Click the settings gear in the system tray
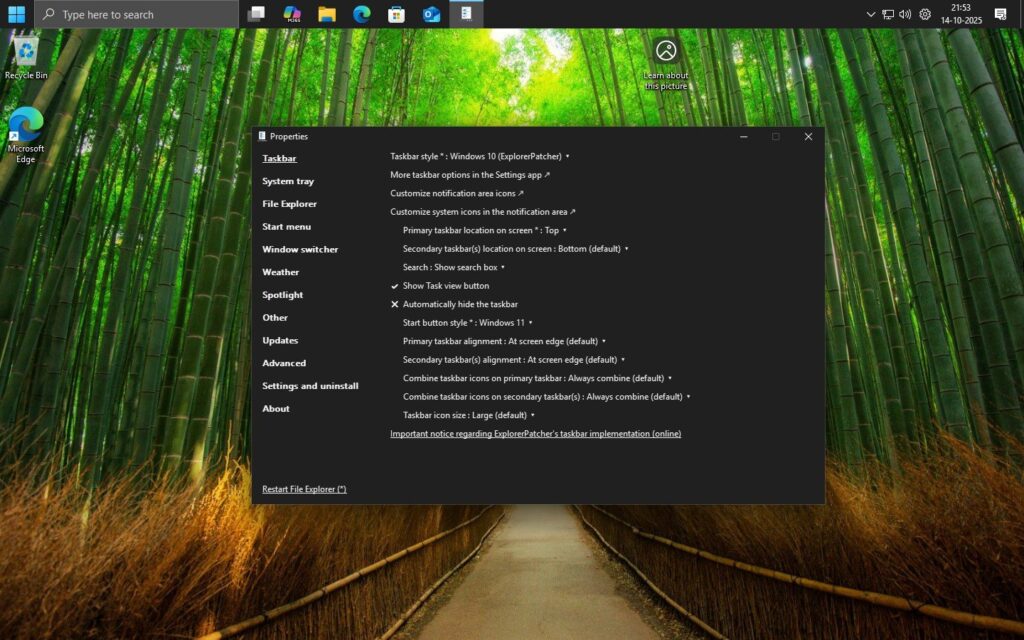 925,14
